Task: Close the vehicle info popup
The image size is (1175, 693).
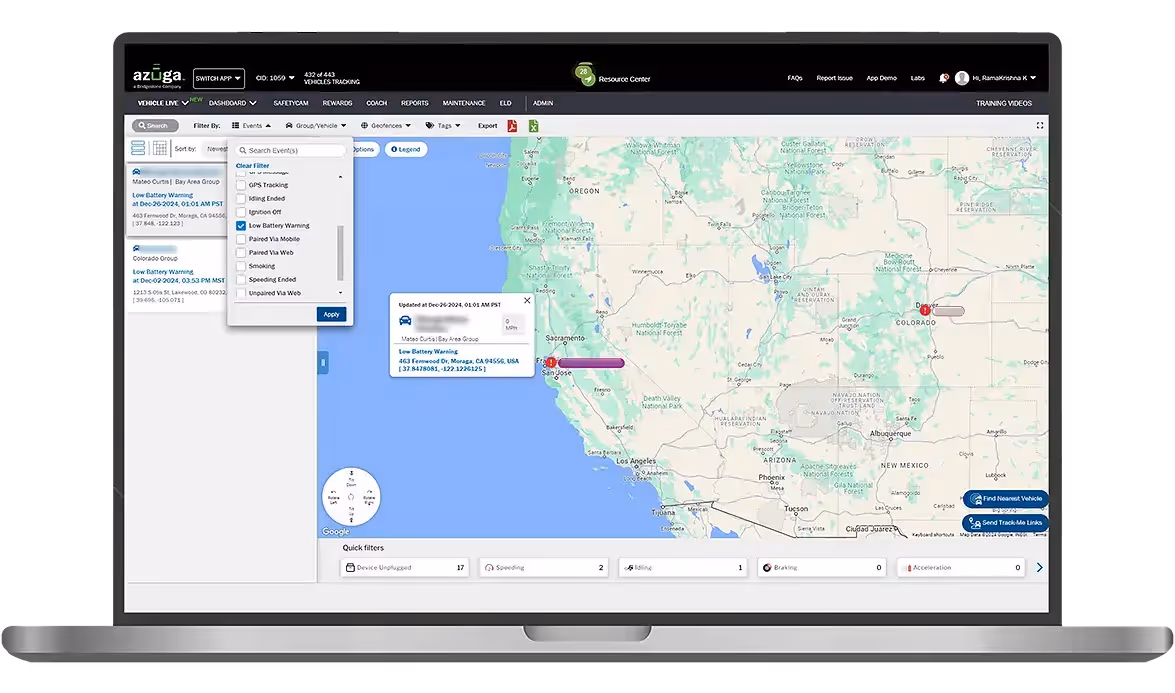Action: (527, 300)
